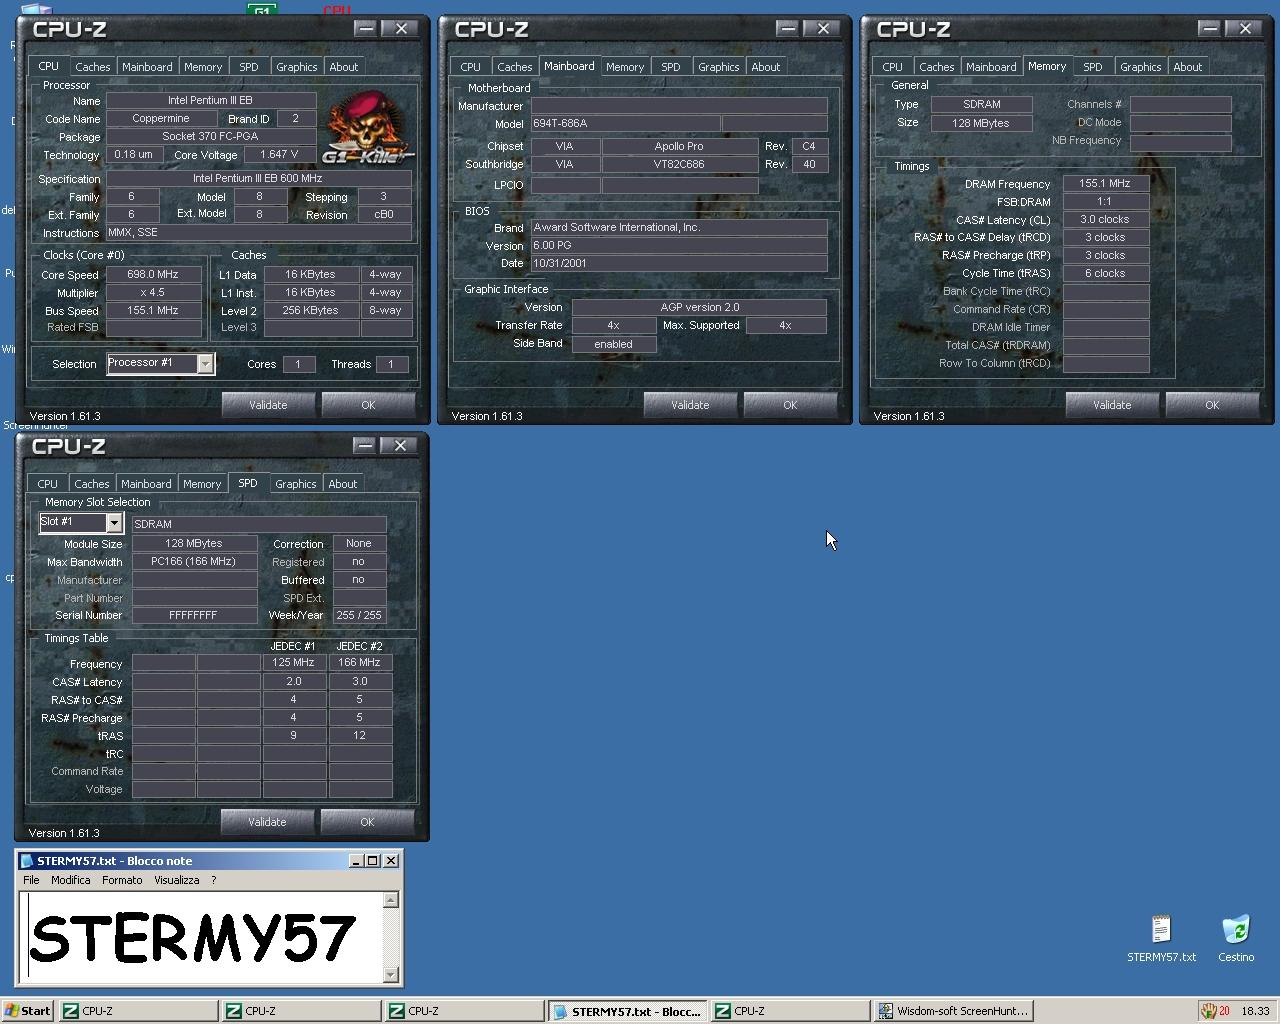Open Graphics tab in SPD window
1280x1024 pixels.
tap(296, 484)
